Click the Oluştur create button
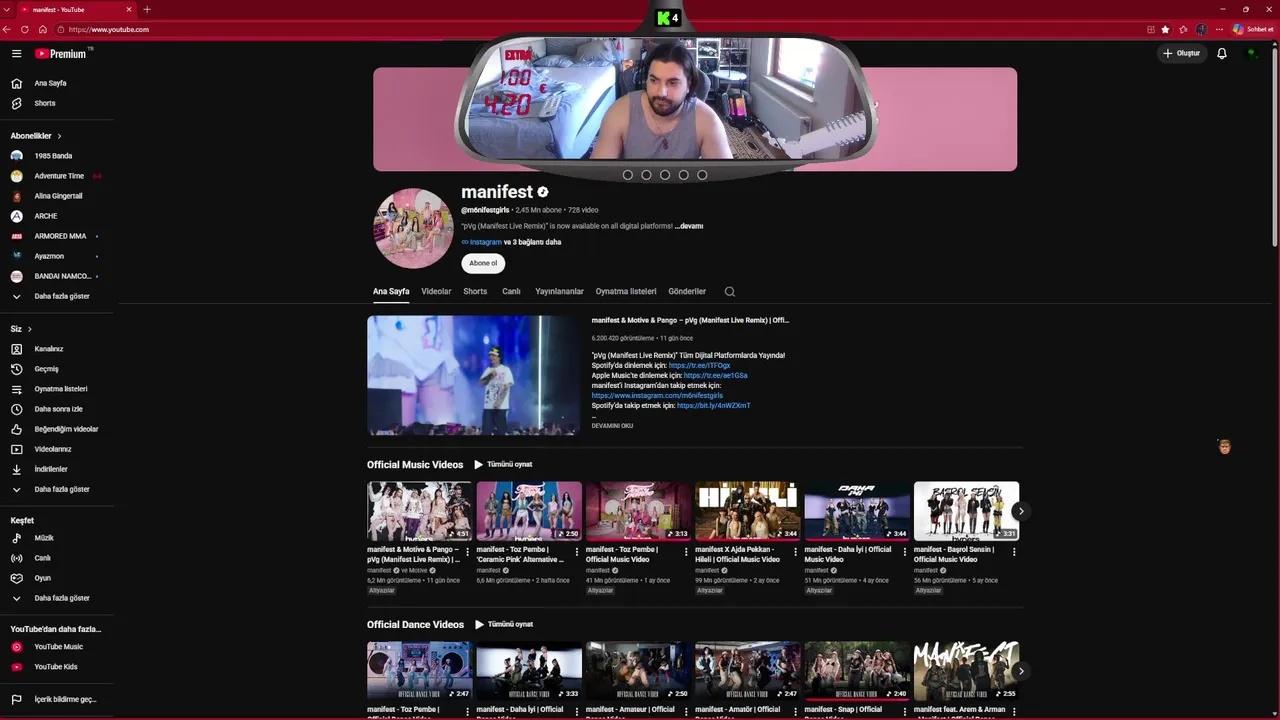The width and height of the screenshot is (1280, 720). pyautogui.click(x=1181, y=54)
